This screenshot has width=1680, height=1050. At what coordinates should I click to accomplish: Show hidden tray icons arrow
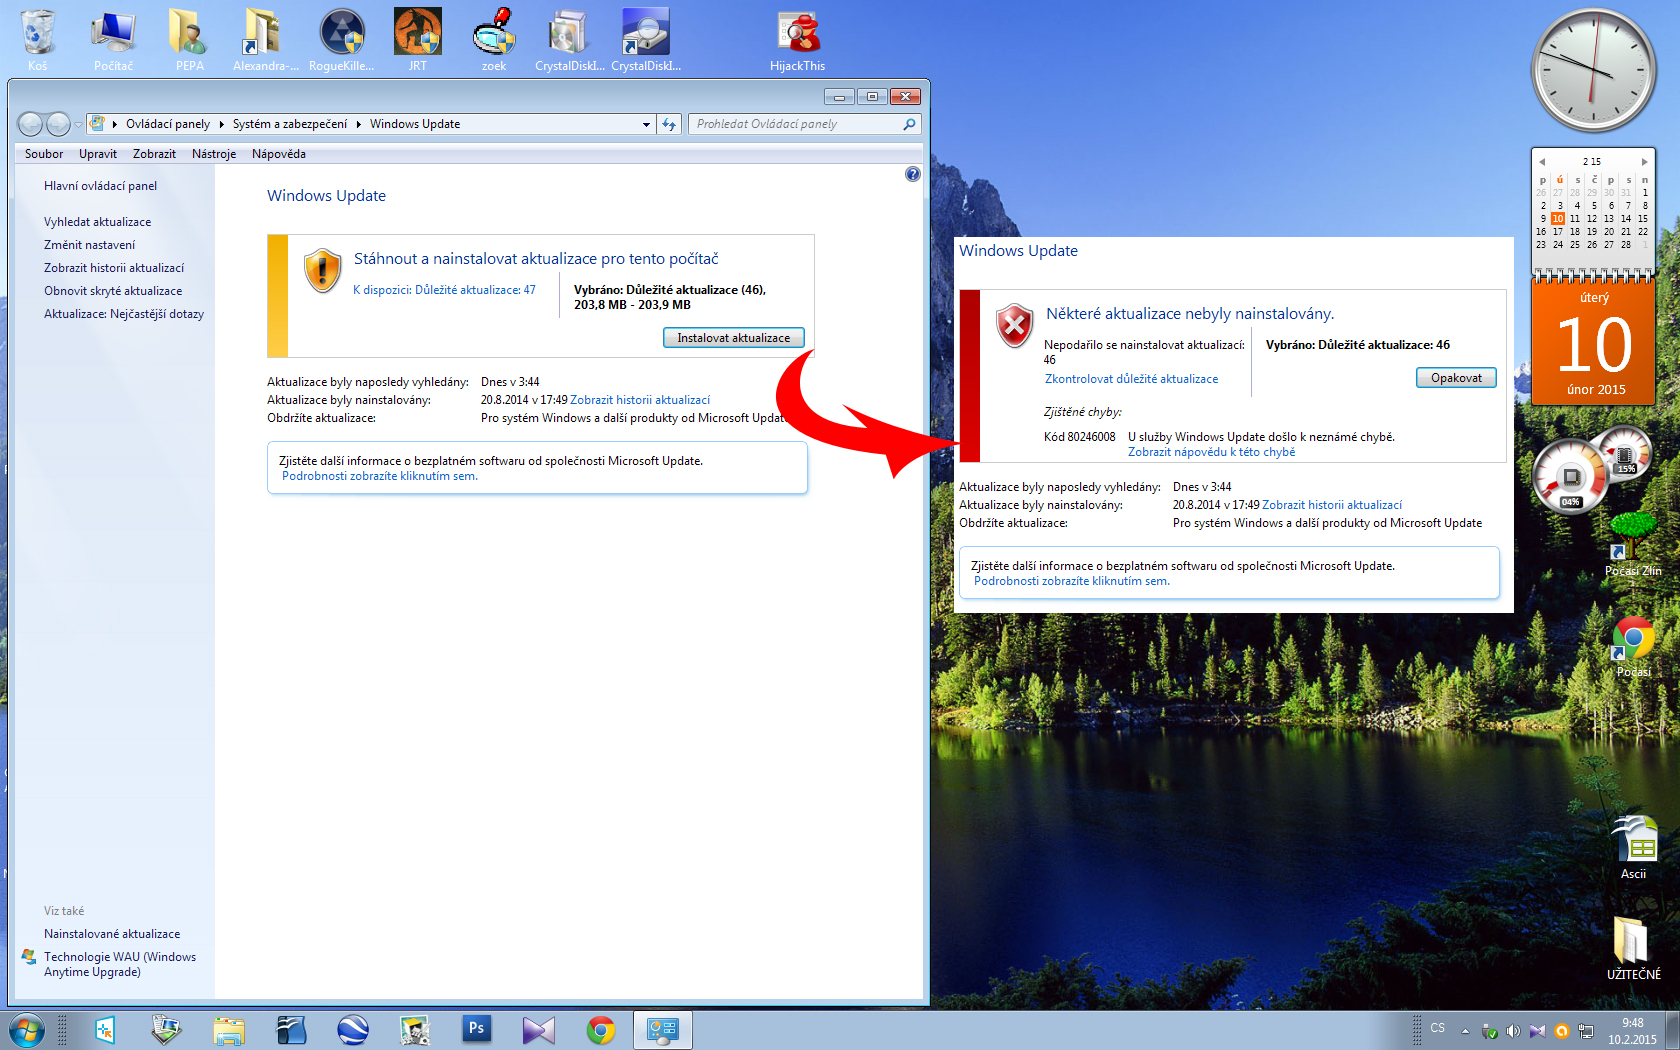point(1465,1031)
